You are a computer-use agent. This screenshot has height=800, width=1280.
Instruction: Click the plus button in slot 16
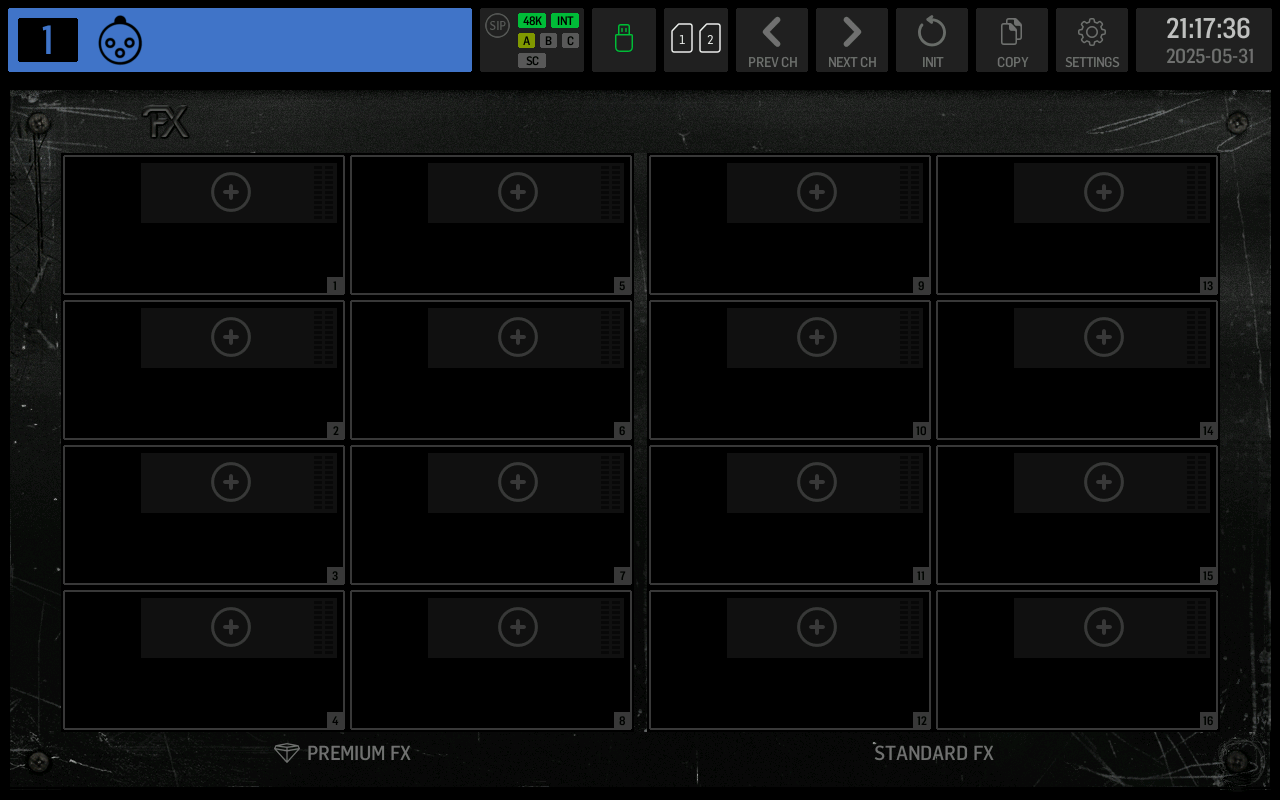click(x=1104, y=627)
